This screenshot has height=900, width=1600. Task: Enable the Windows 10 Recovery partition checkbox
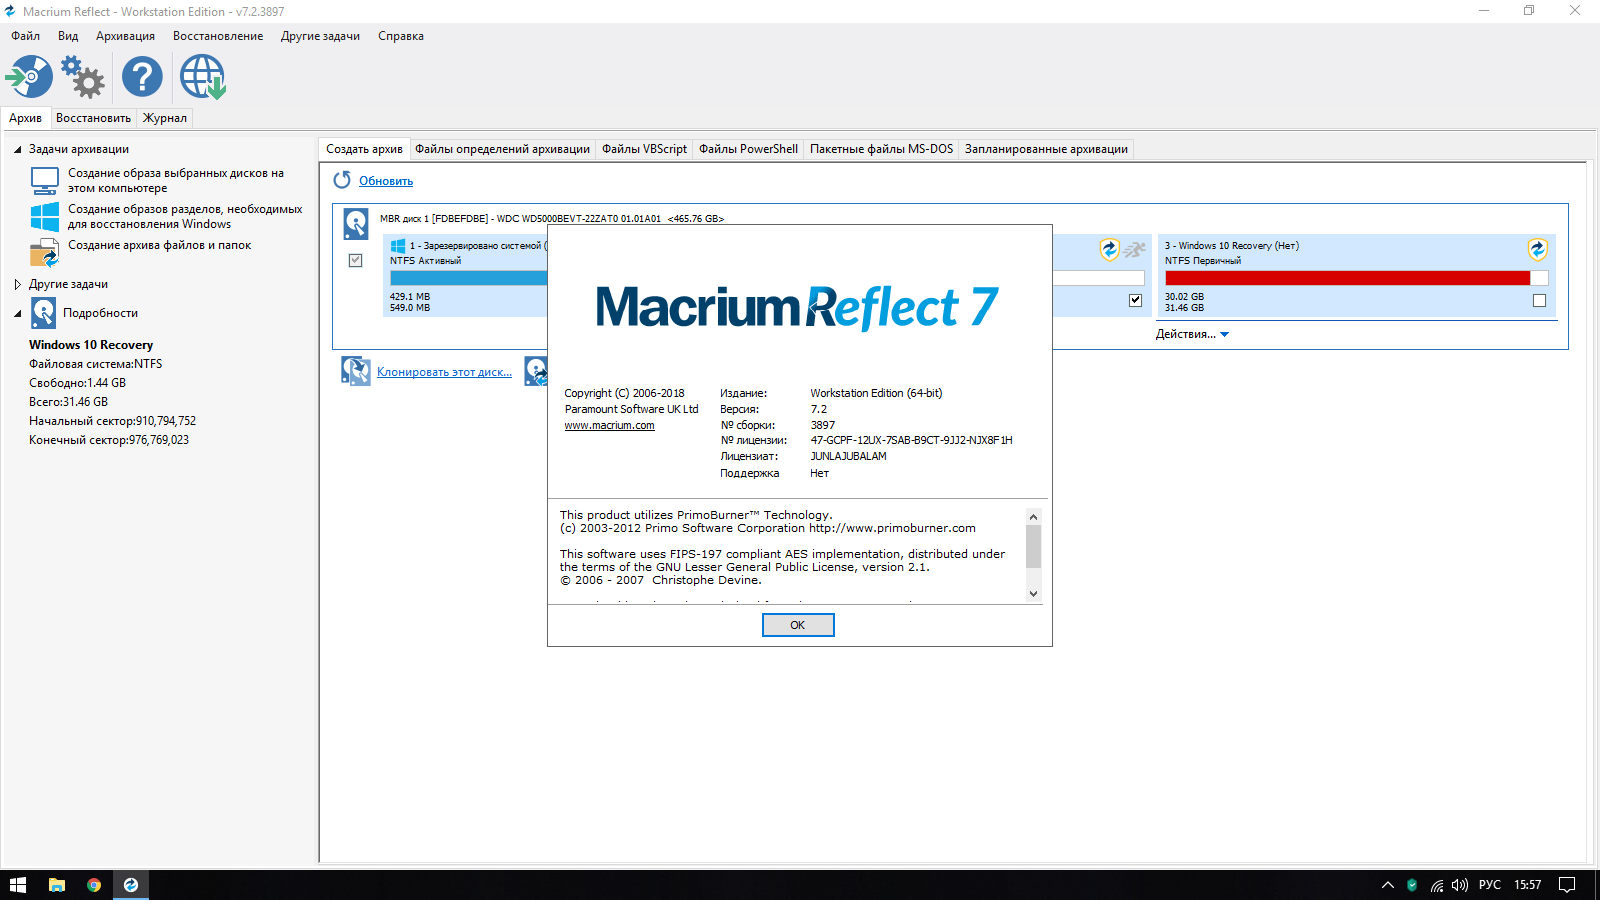click(1539, 300)
